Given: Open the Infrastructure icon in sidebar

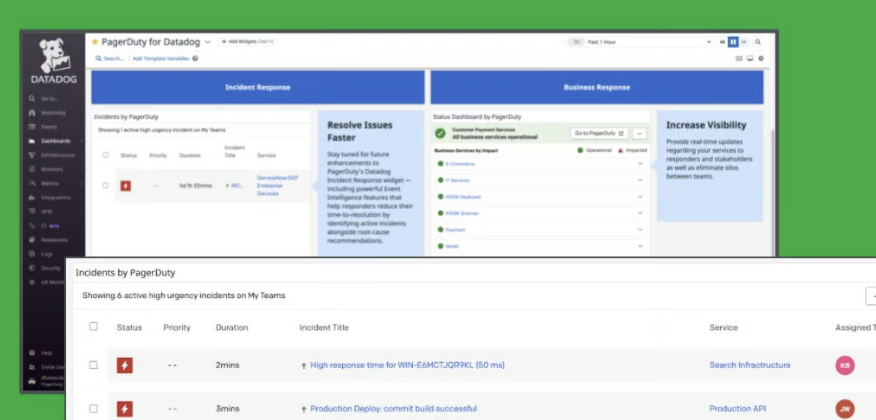Looking at the screenshot, I should 32,155.
